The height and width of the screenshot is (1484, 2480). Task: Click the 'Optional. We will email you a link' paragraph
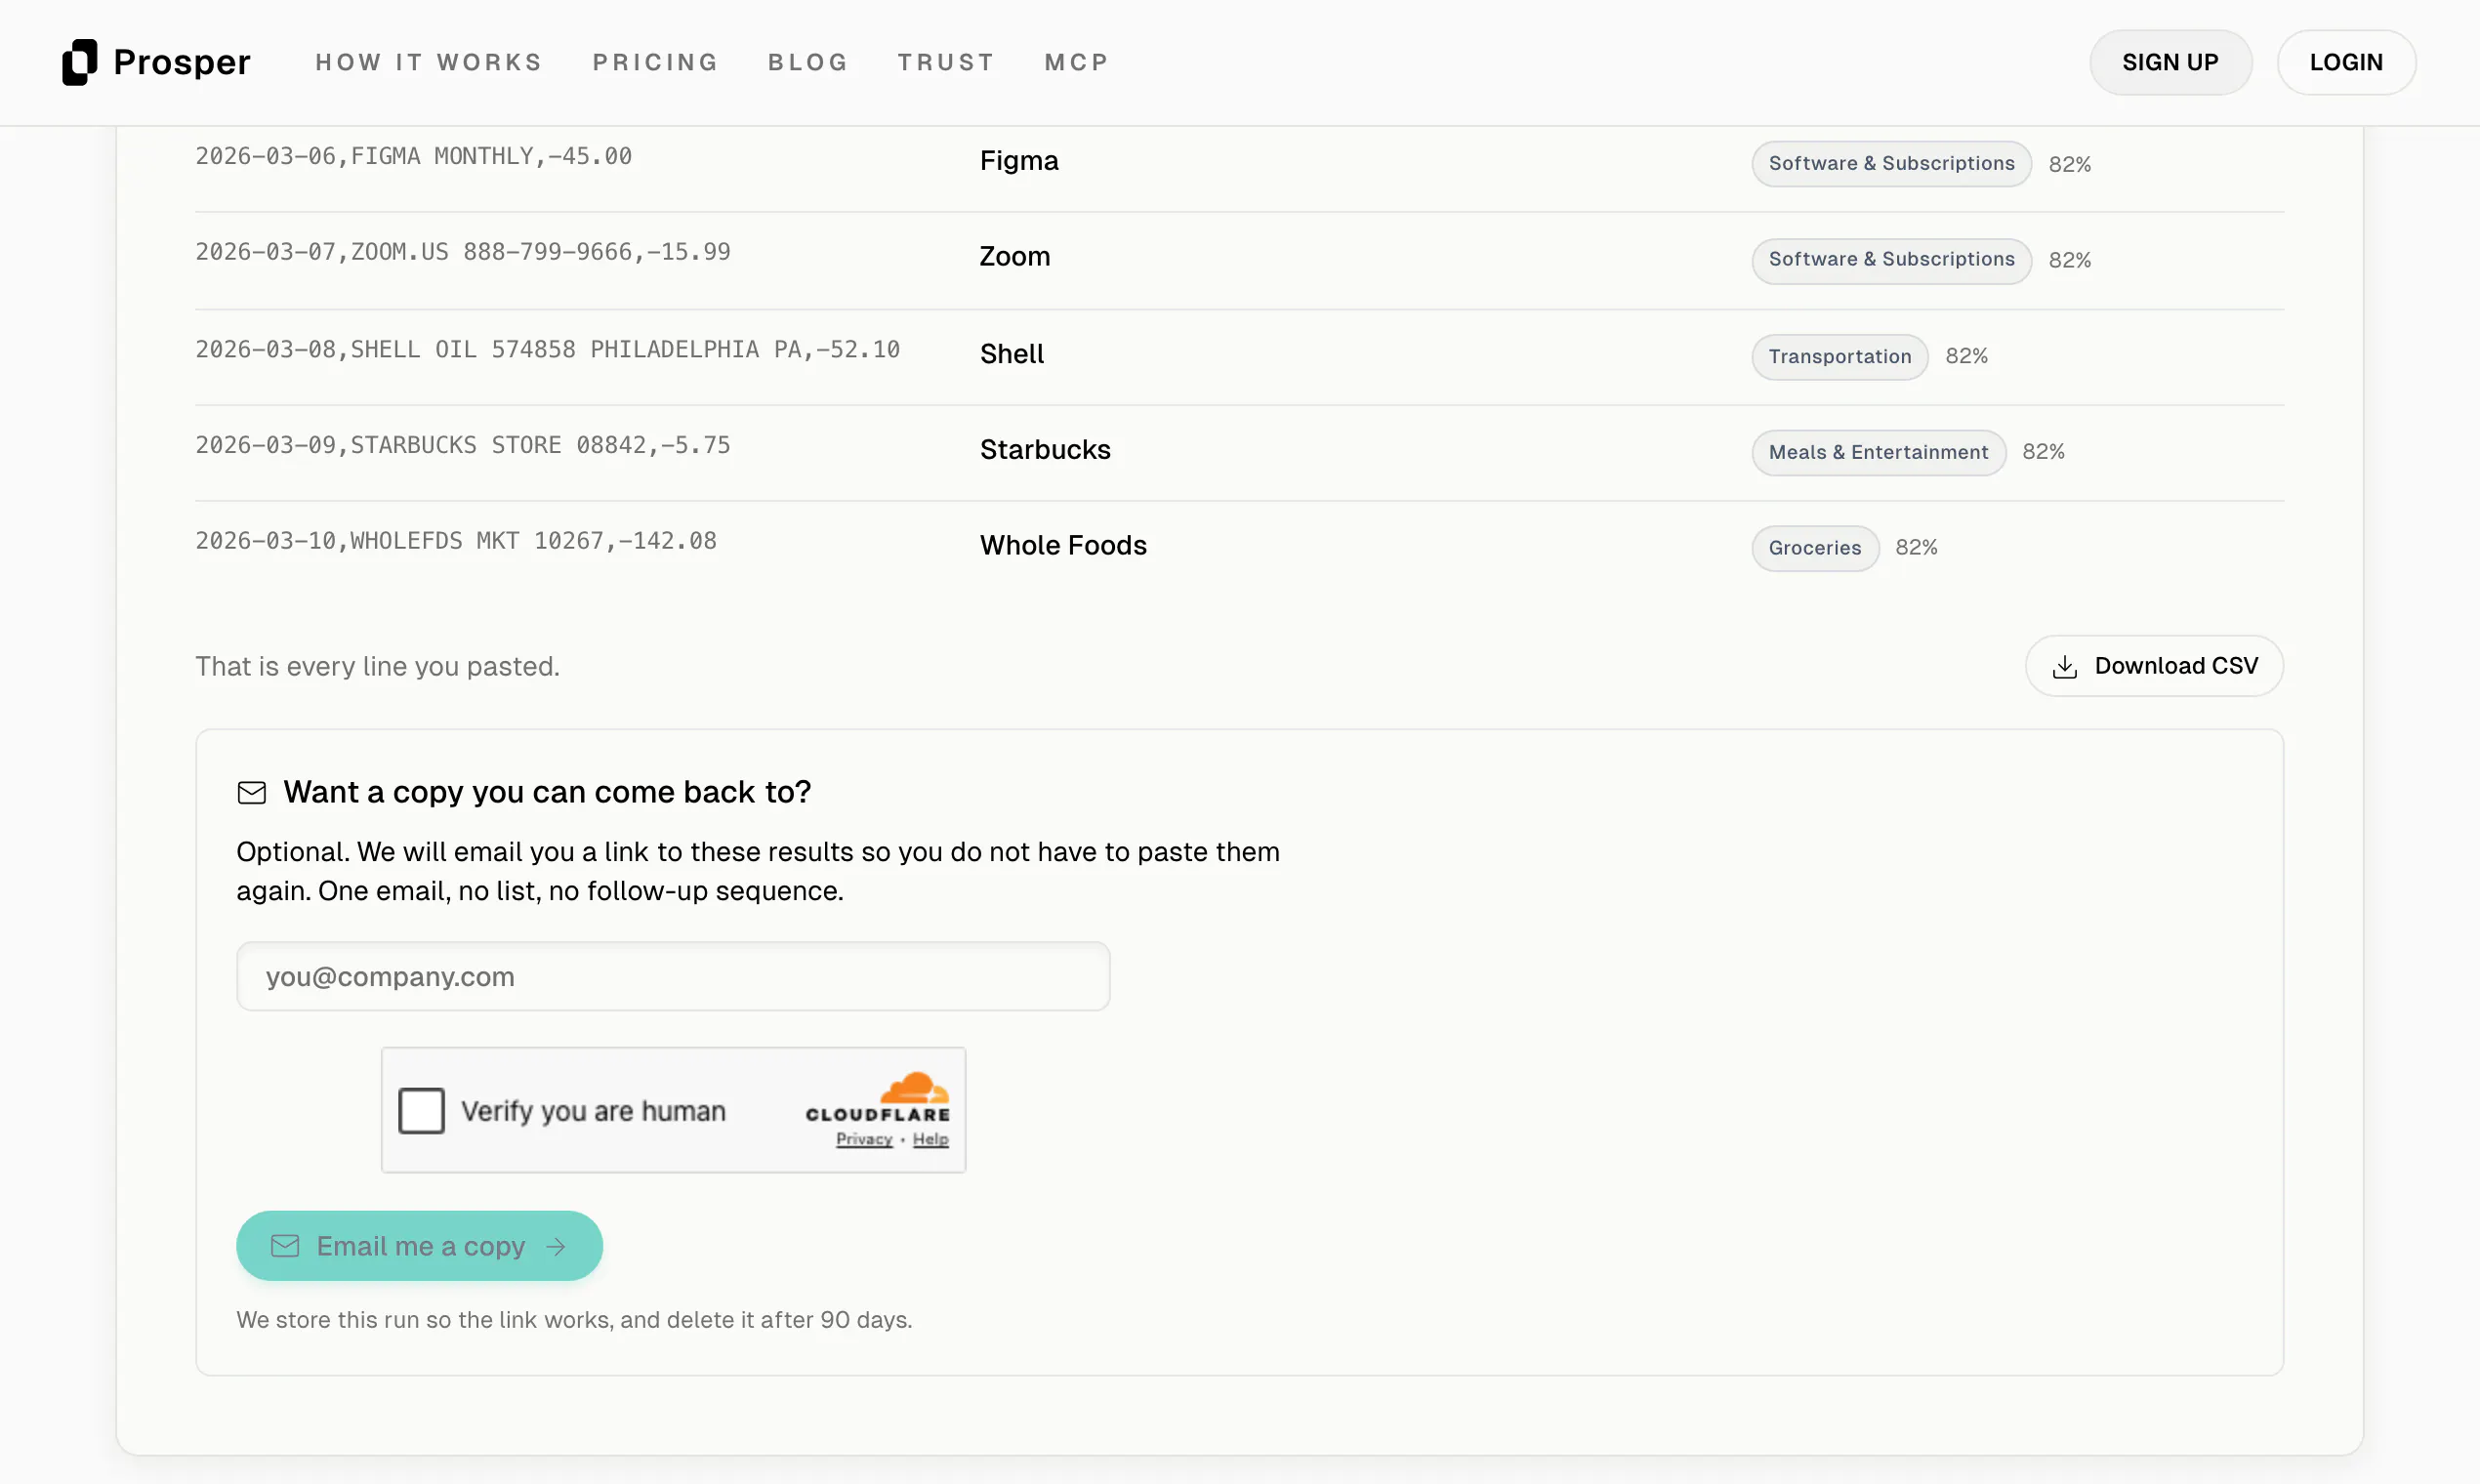[x=758, y=871]
